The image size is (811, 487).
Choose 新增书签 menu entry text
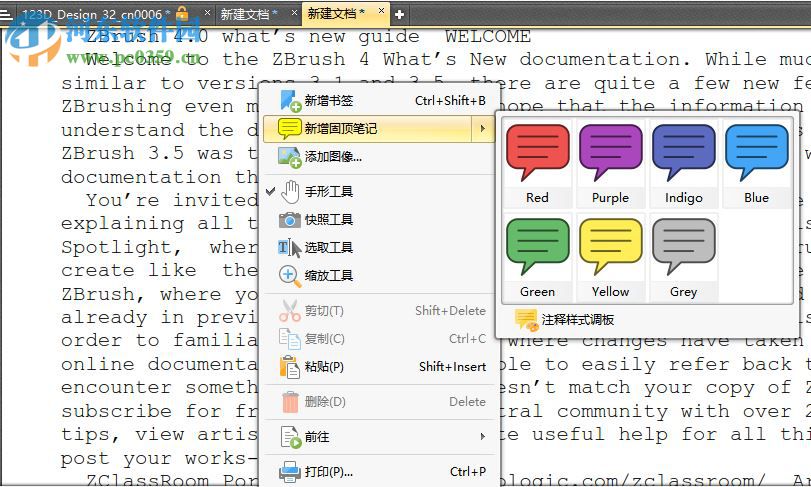tap(328, 100)
